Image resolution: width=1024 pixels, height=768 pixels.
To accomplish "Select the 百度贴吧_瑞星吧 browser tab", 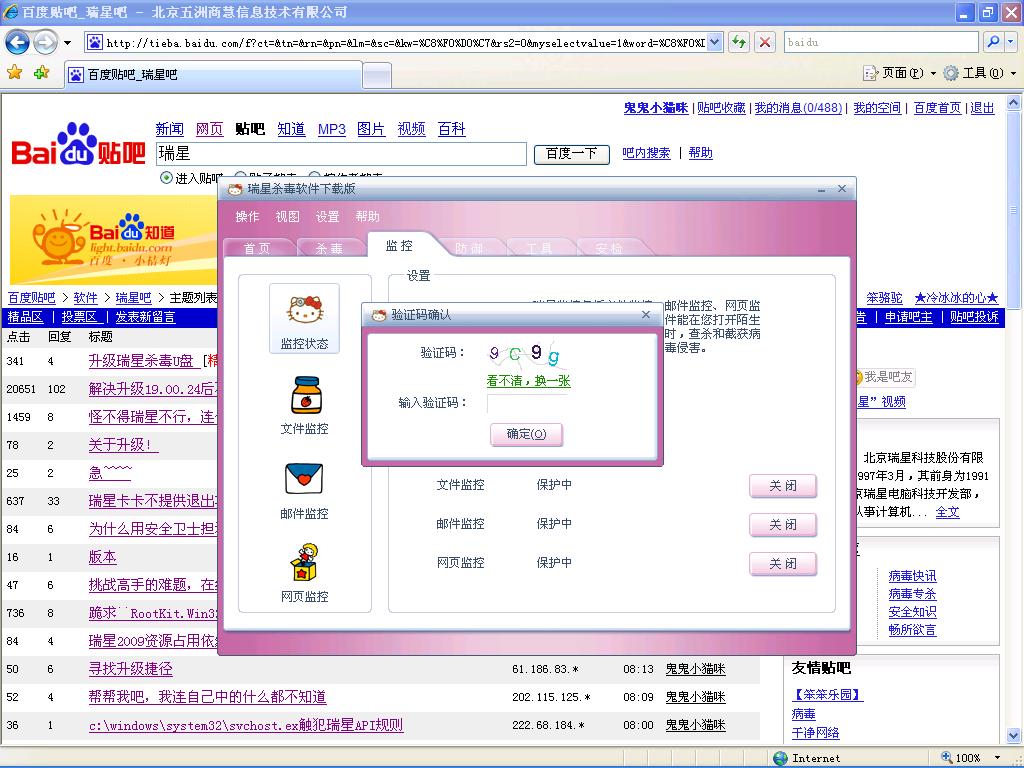I will point(214,74).
